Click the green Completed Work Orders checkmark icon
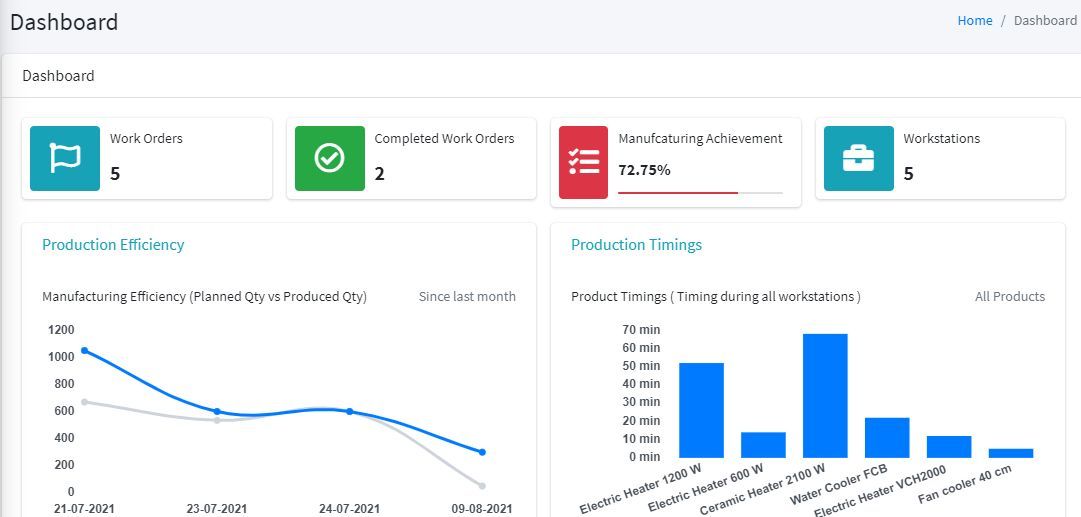Viewport: 1081px width, 517px height. tap(329, 158)
